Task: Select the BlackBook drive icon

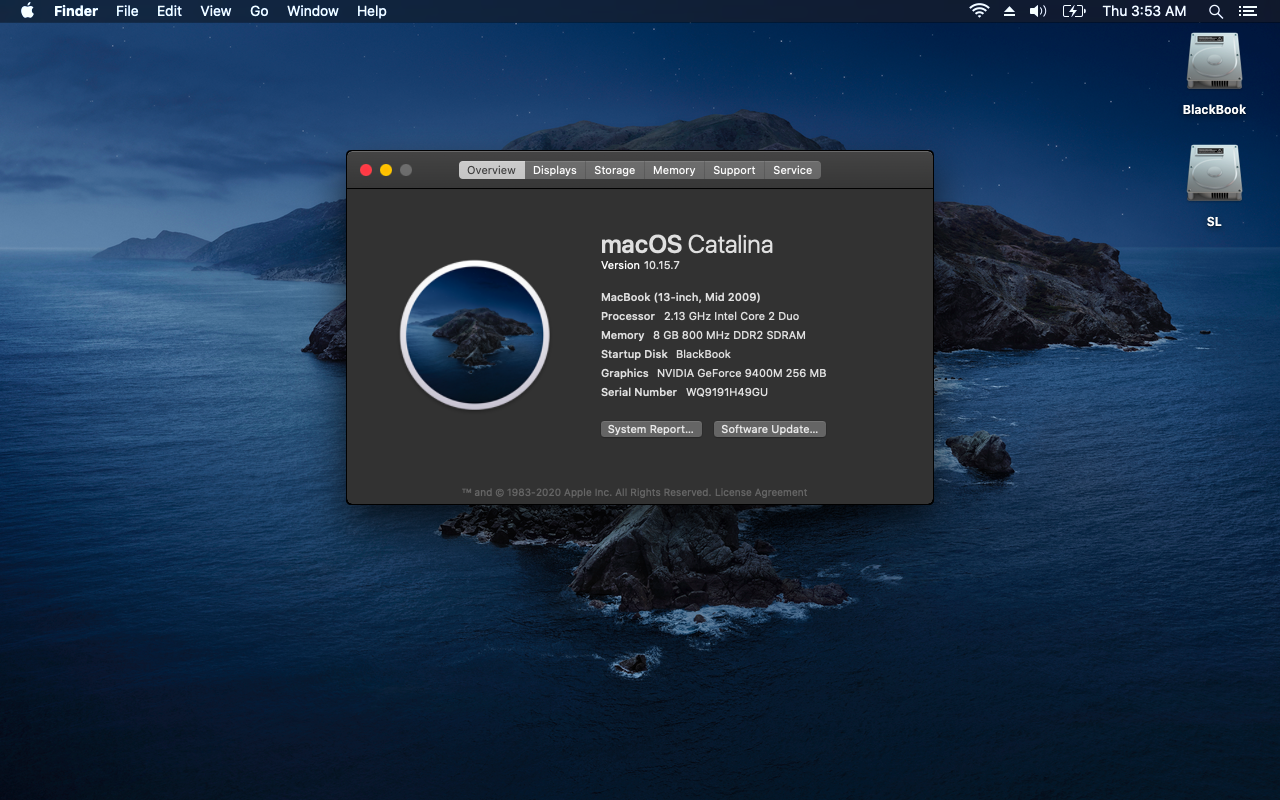Action: pyautogui.click(x=1214, y=62)
